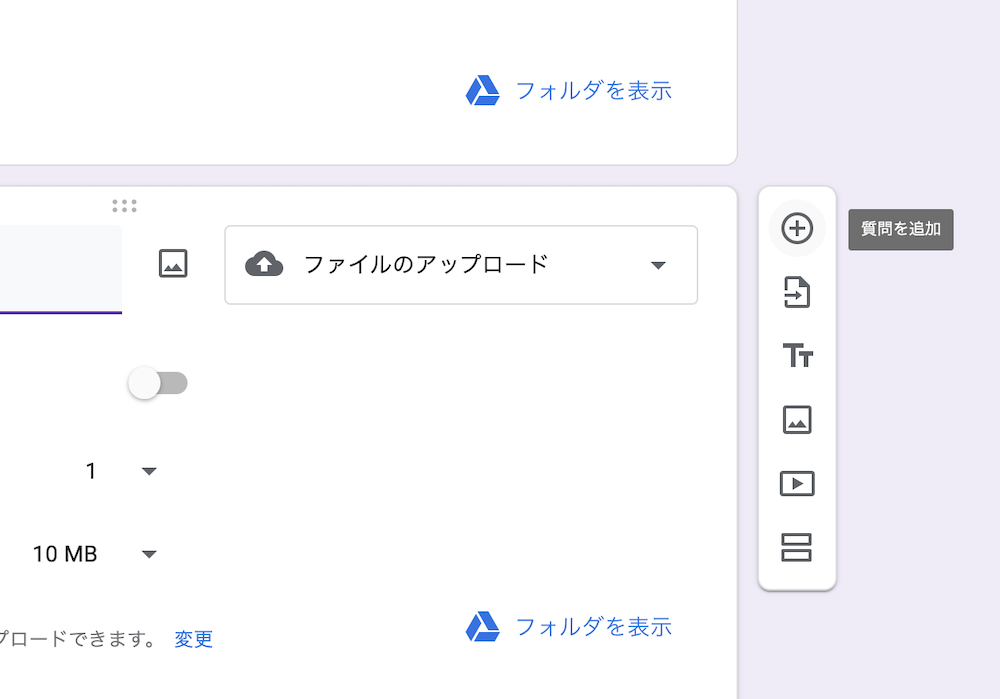Add a new question with the plus icon
1000x699 pixels.
coord(797,228)
